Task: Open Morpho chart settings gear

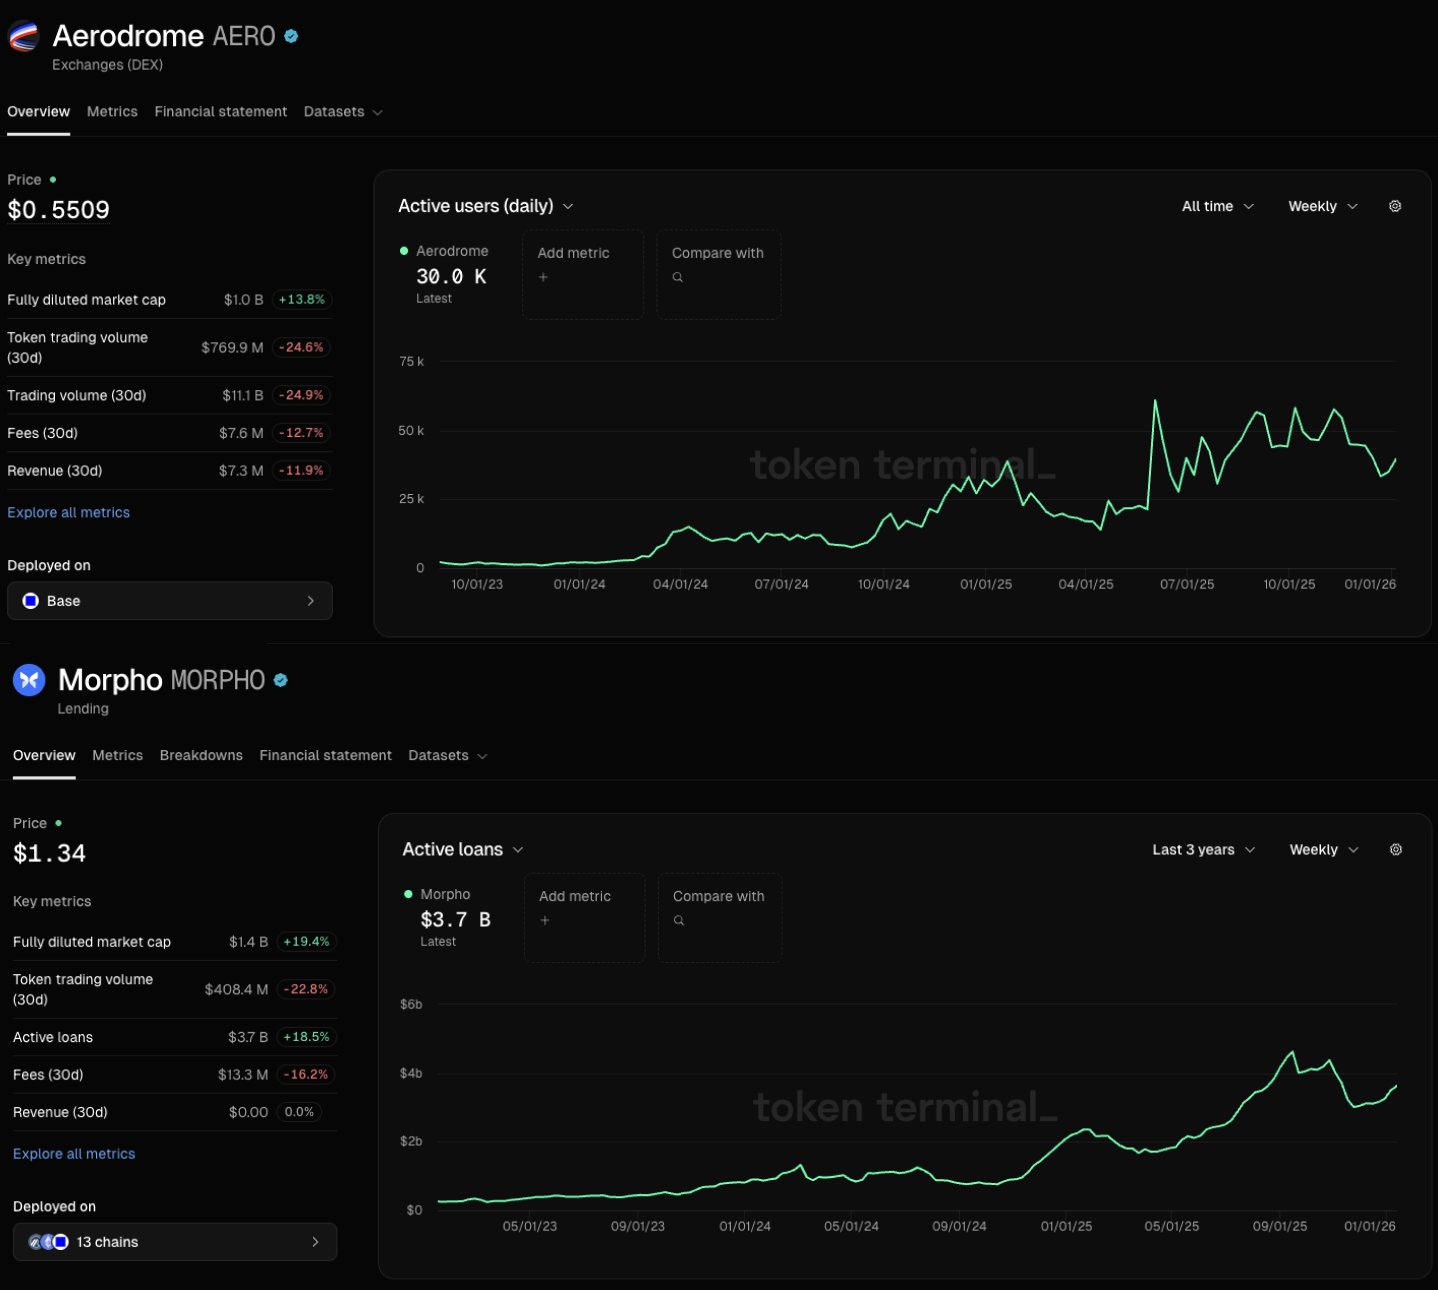Action: click(1396, 850)
